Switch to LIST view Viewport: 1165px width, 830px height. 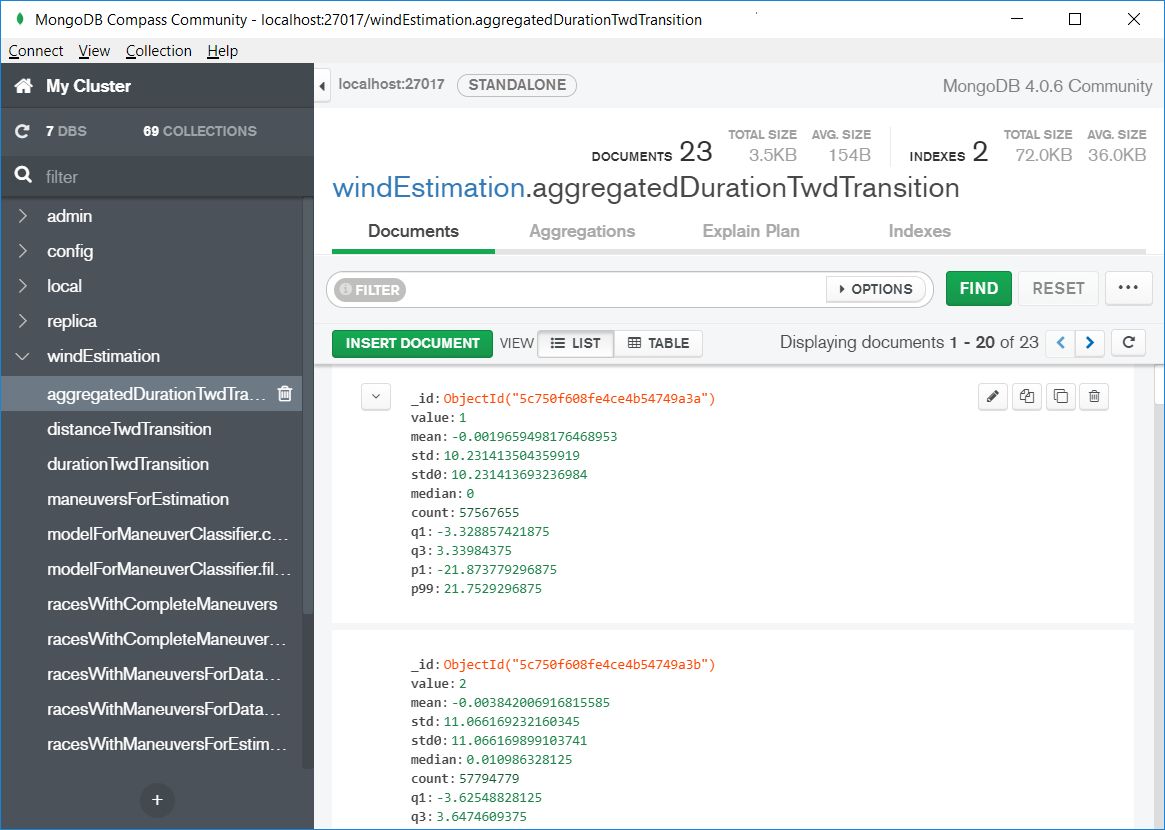click(x=576, y=343)
